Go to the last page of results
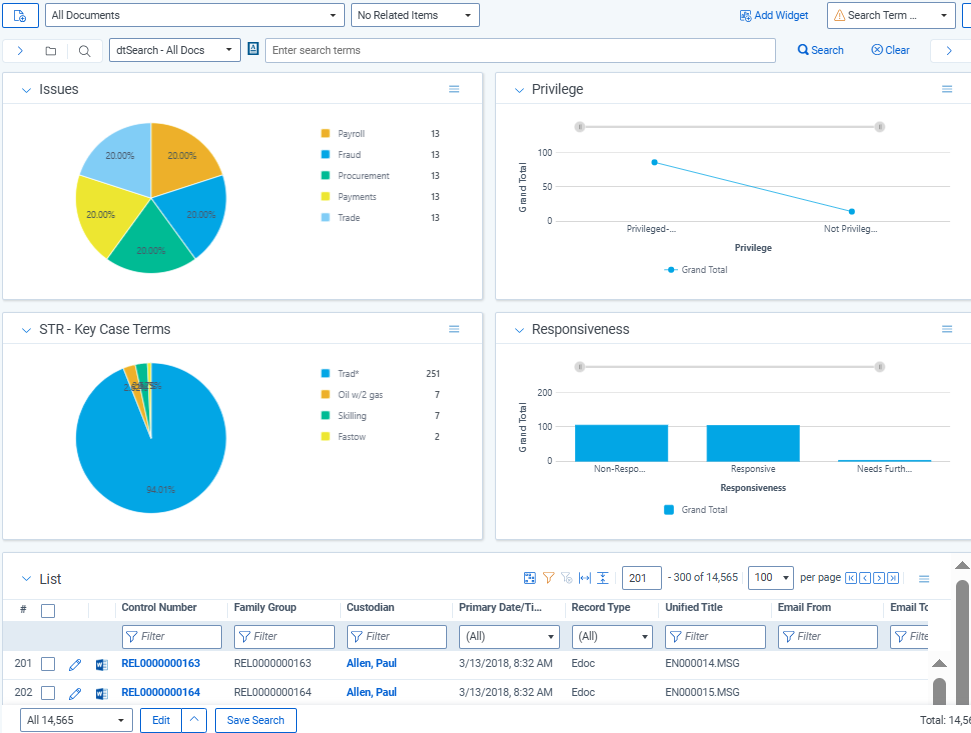Viewport: 971px width, 733px height. (x=893, y=578)
